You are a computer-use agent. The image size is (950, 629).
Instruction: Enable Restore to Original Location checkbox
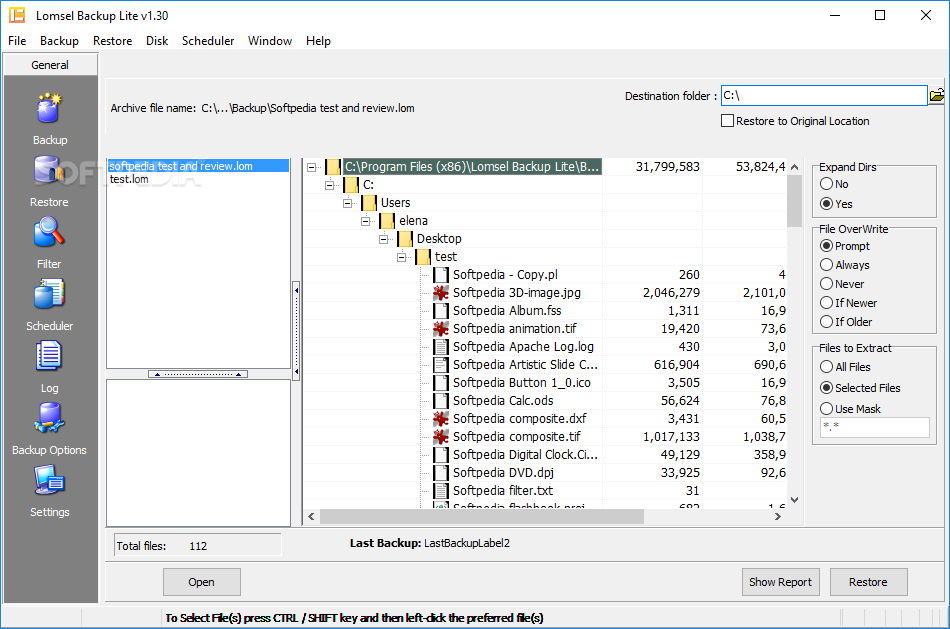click(x=728, y=121)
